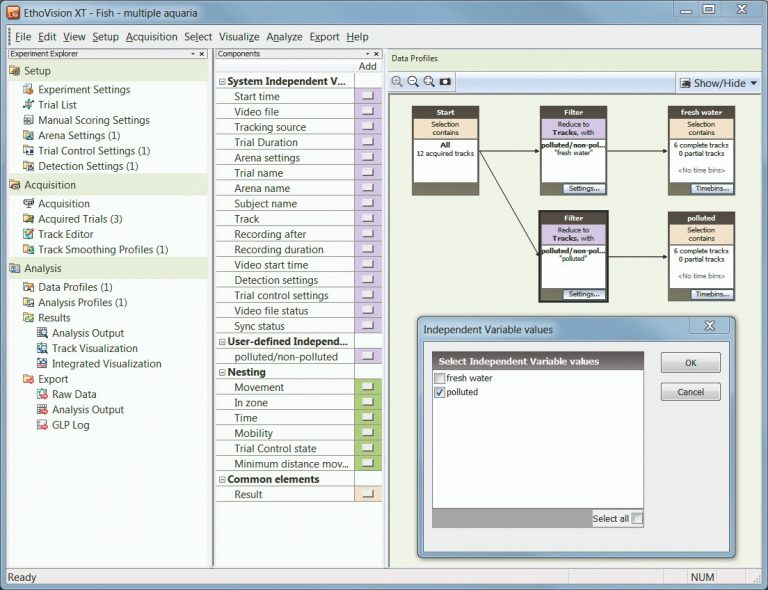This screenshot has width=768, height=590.
Task: Close the Independent Variable values dialog
Action: click(x=710, y=326)
